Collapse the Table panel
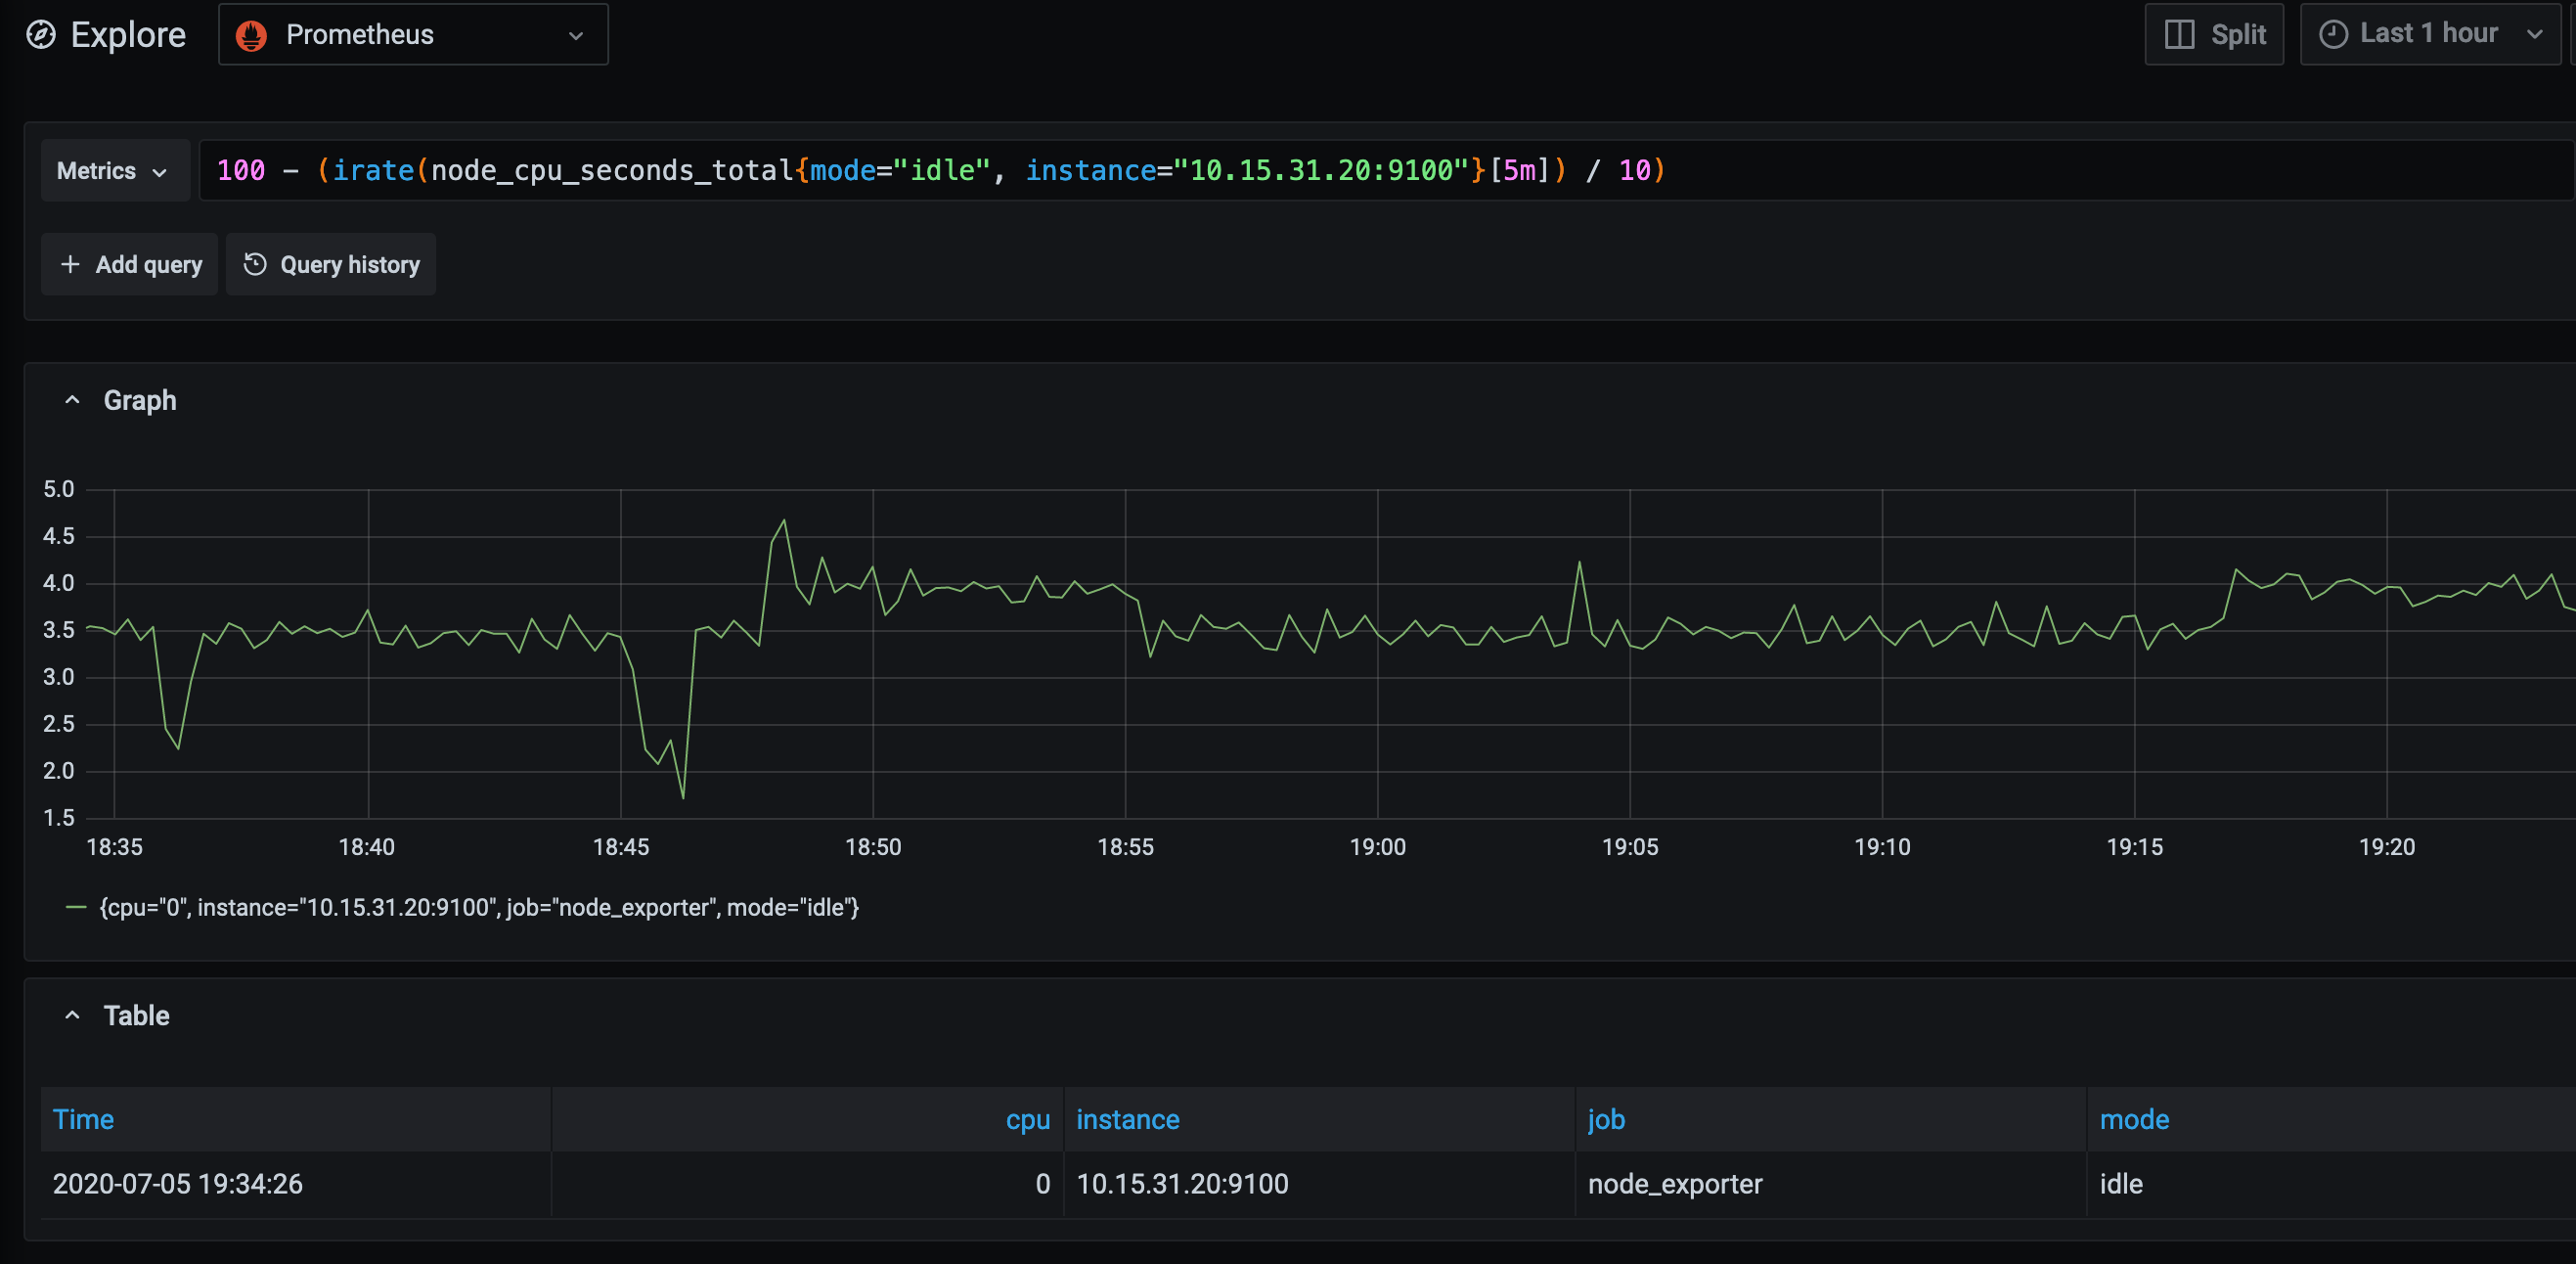The height and width of the screenshot is (1264, 2576). [x=71, y=1015]
